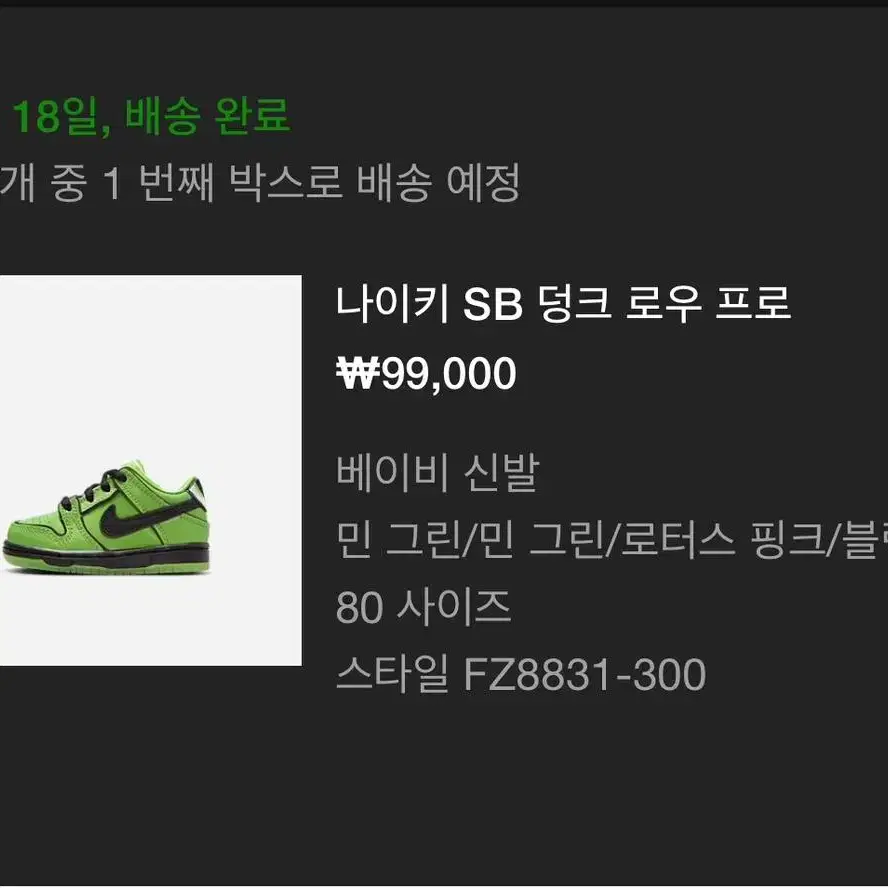Tap the 베이비 신발 category label
This screenshot has width=888, height=888.
(x=437, y=472)
